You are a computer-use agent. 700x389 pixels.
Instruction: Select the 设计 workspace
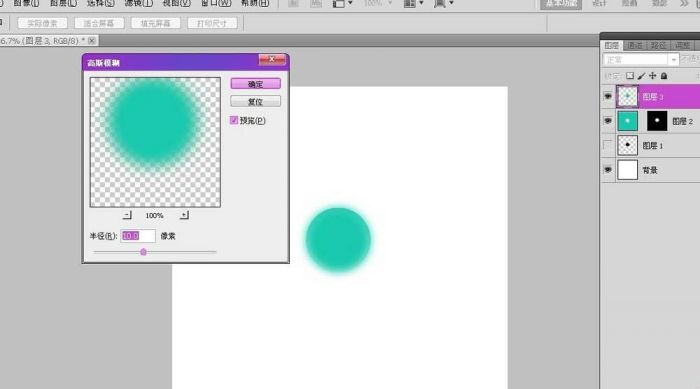600,4
